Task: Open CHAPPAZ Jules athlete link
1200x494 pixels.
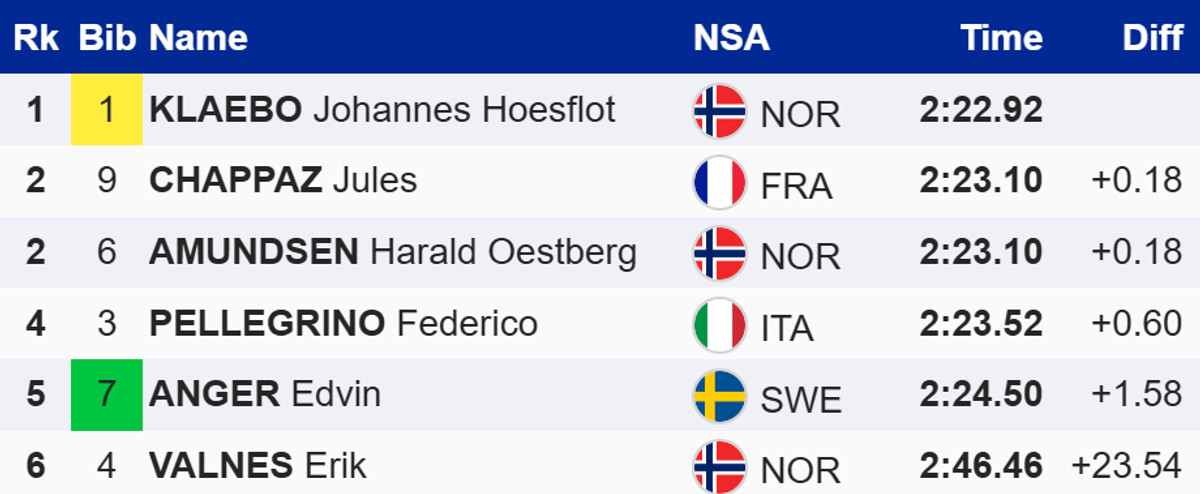Action: [283, 180]
